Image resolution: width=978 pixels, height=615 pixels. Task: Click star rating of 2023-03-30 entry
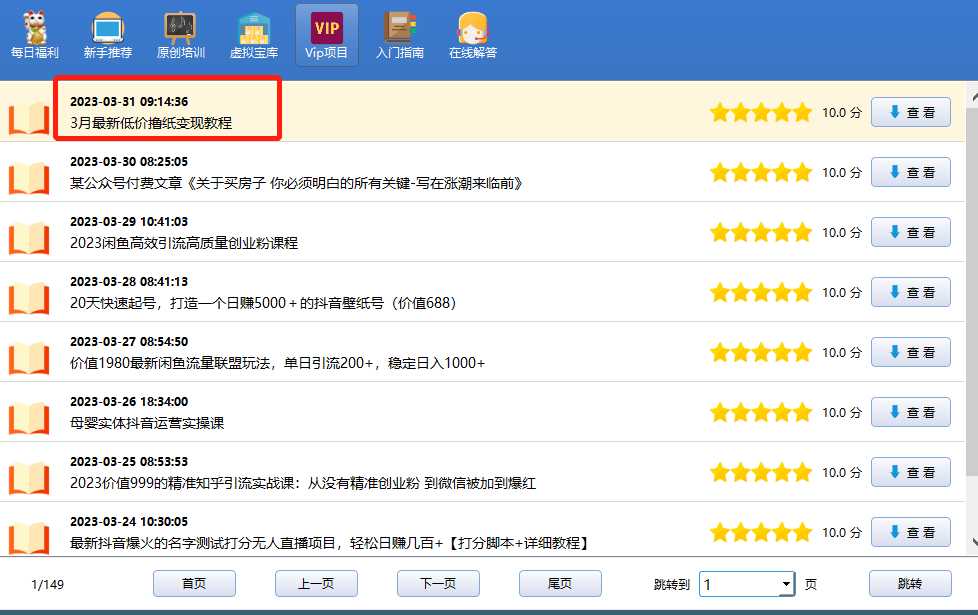point(761,172)
